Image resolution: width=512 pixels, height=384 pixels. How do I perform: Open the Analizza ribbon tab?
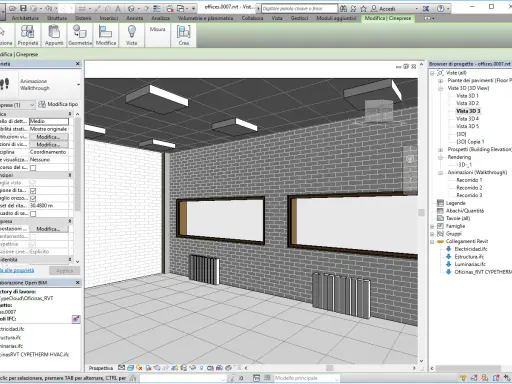[160, 18]
